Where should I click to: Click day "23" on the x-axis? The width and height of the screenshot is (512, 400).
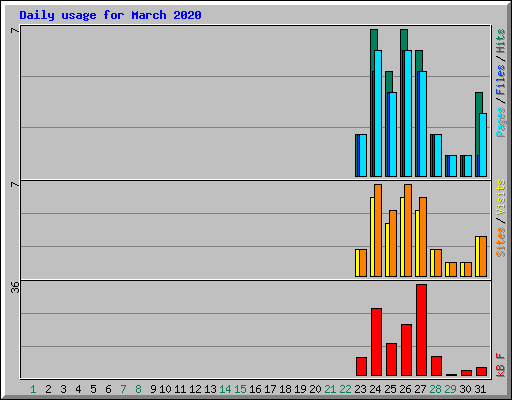pyautogui.click(x=360, y=389)
